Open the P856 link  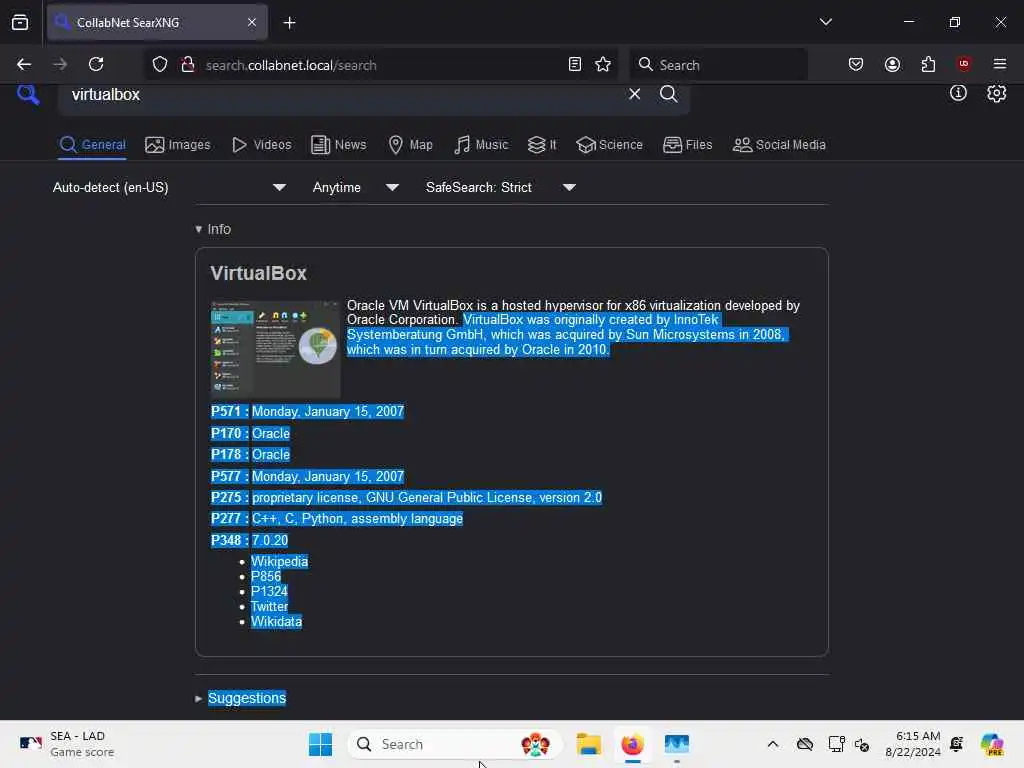click(266, 577)
